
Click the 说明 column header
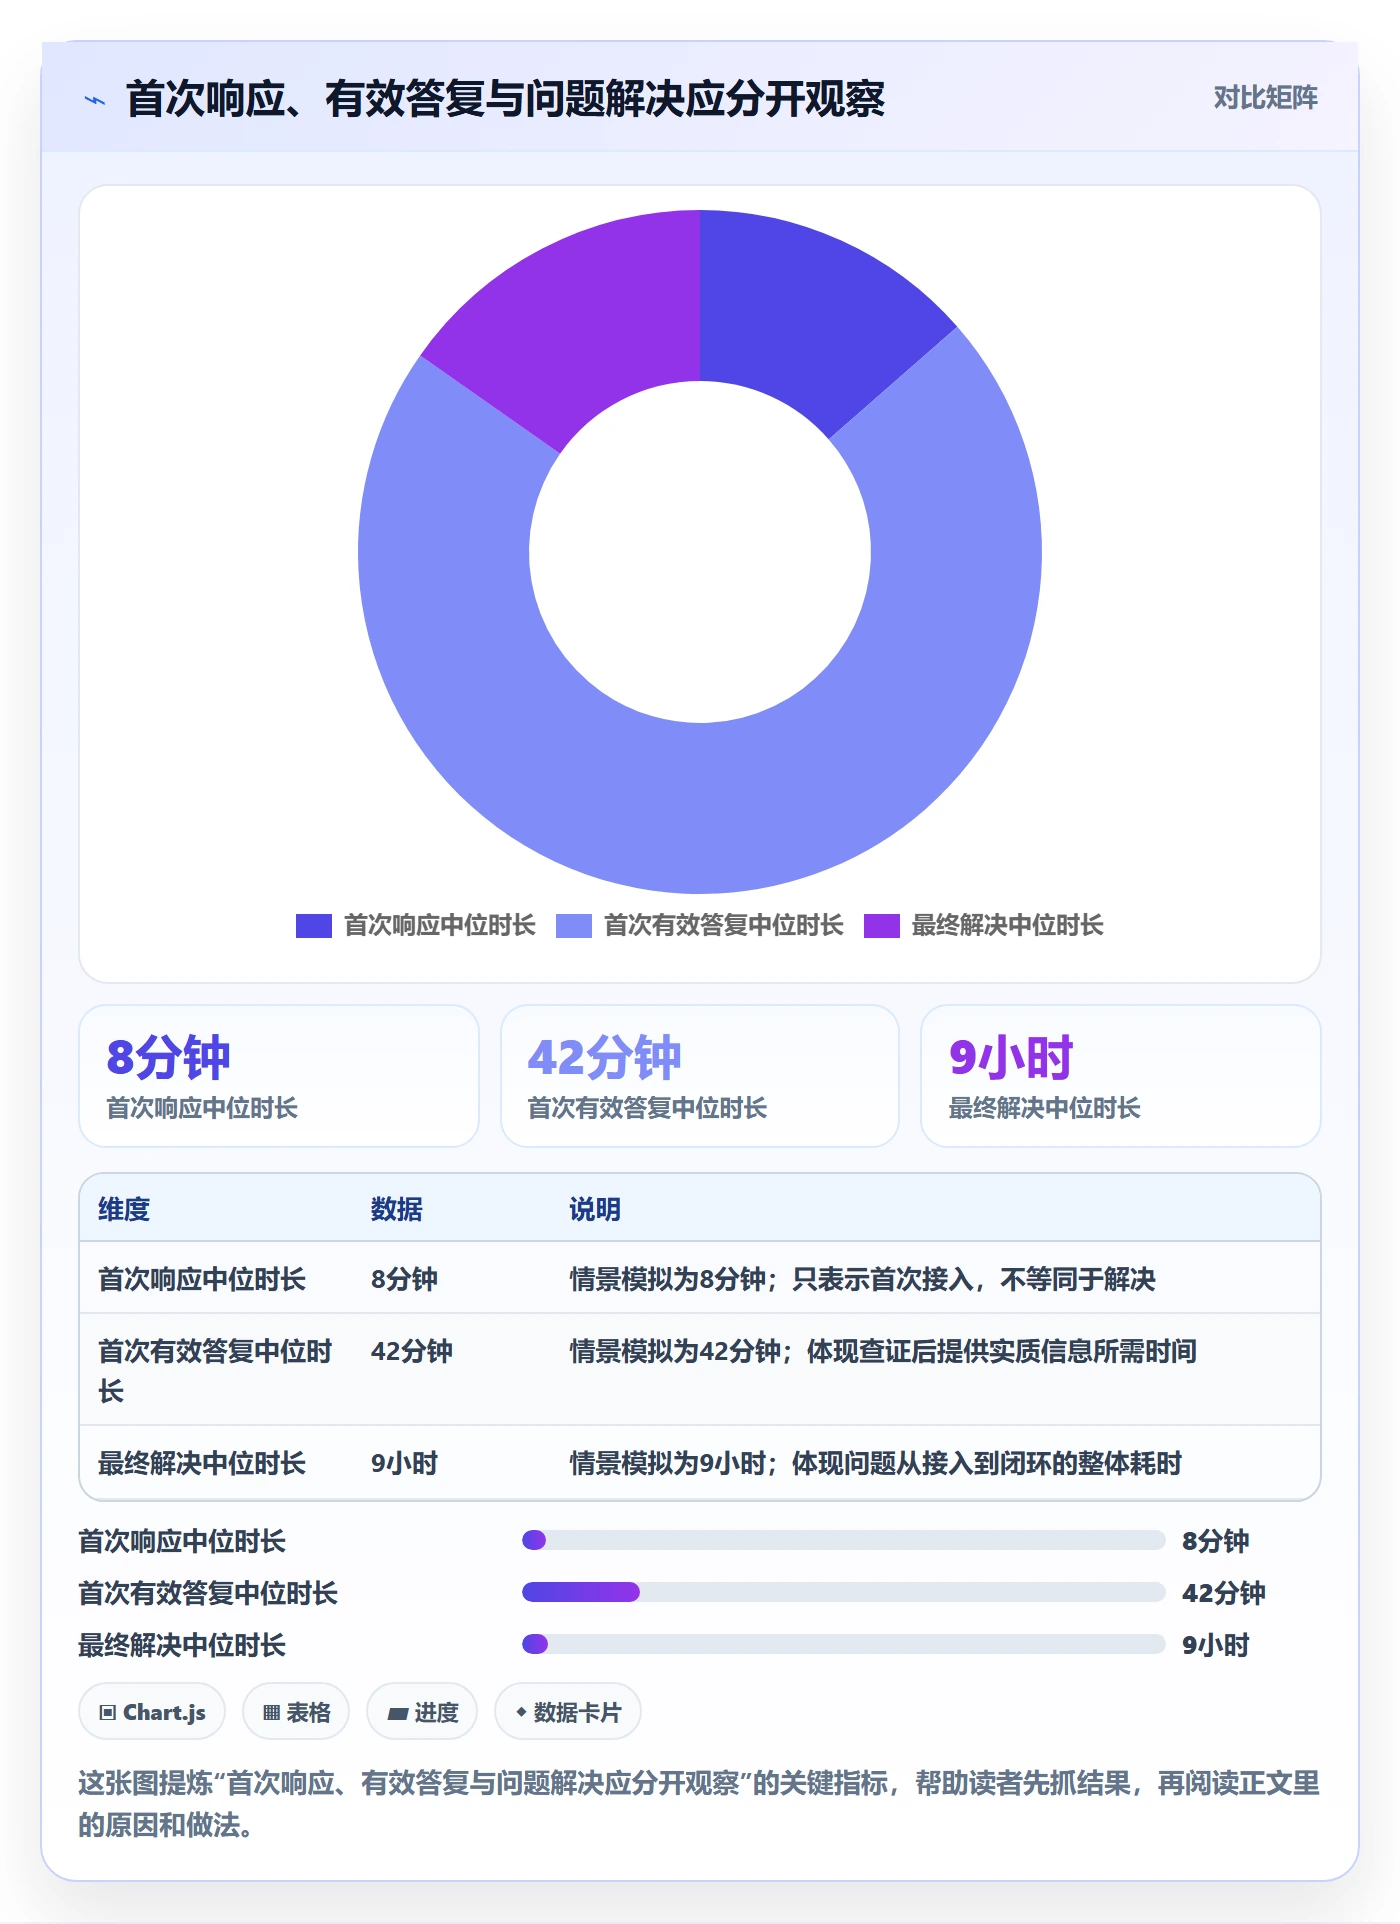point(595,1209)
